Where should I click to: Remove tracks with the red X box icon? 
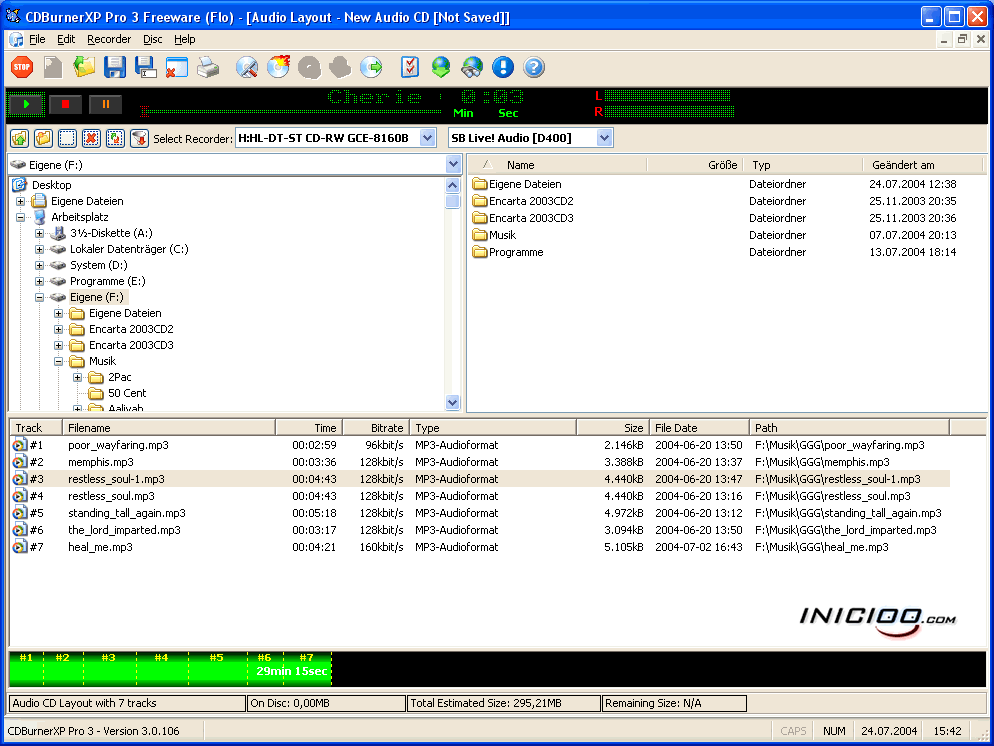pyautogui.click(x=91, y=138)
